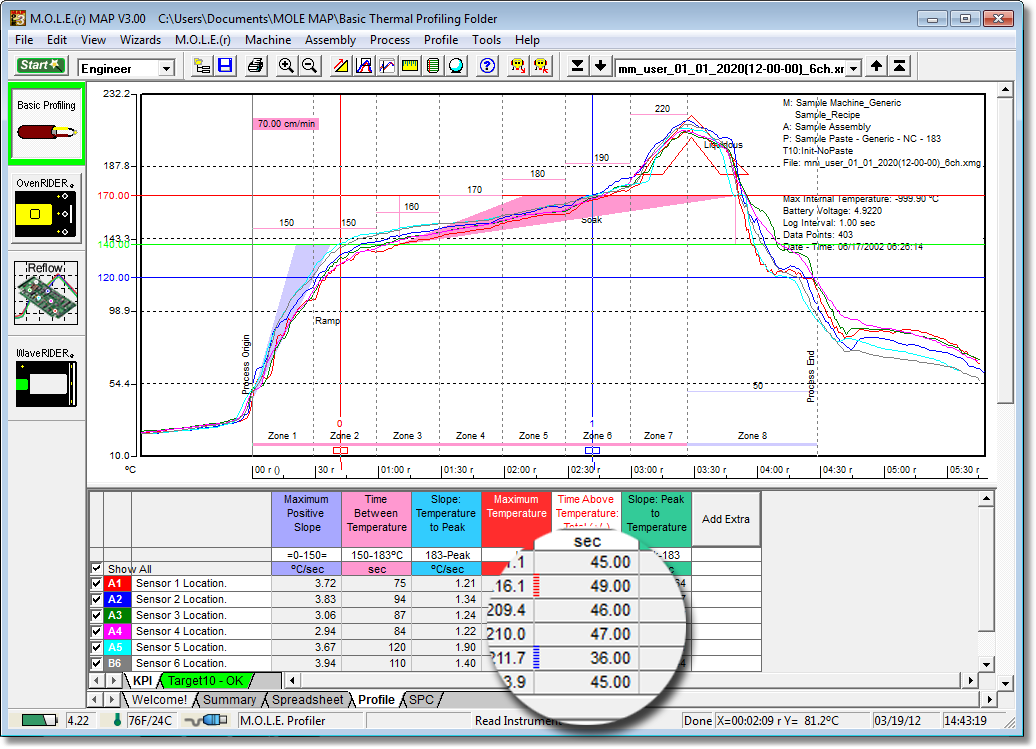1036x749 pixels.
Task: Select the peak difference tool icon
Action: (364, 66)
